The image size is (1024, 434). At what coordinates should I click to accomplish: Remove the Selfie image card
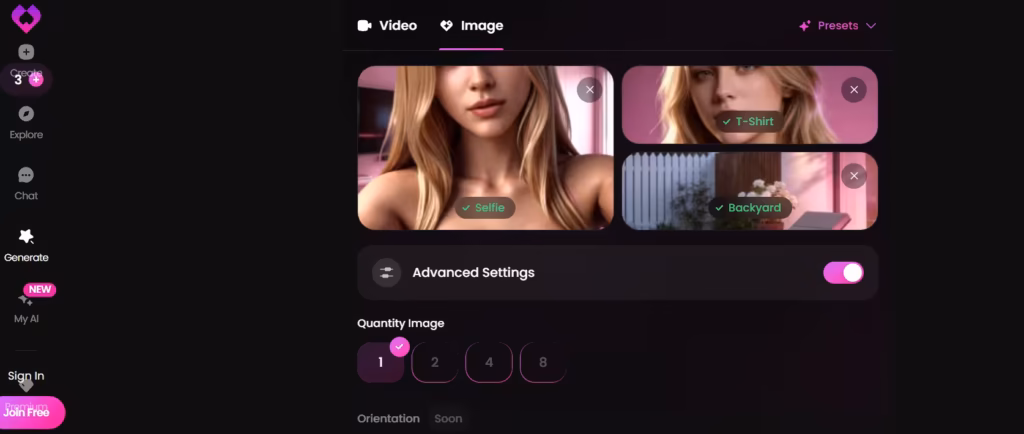tap(590, 90)
